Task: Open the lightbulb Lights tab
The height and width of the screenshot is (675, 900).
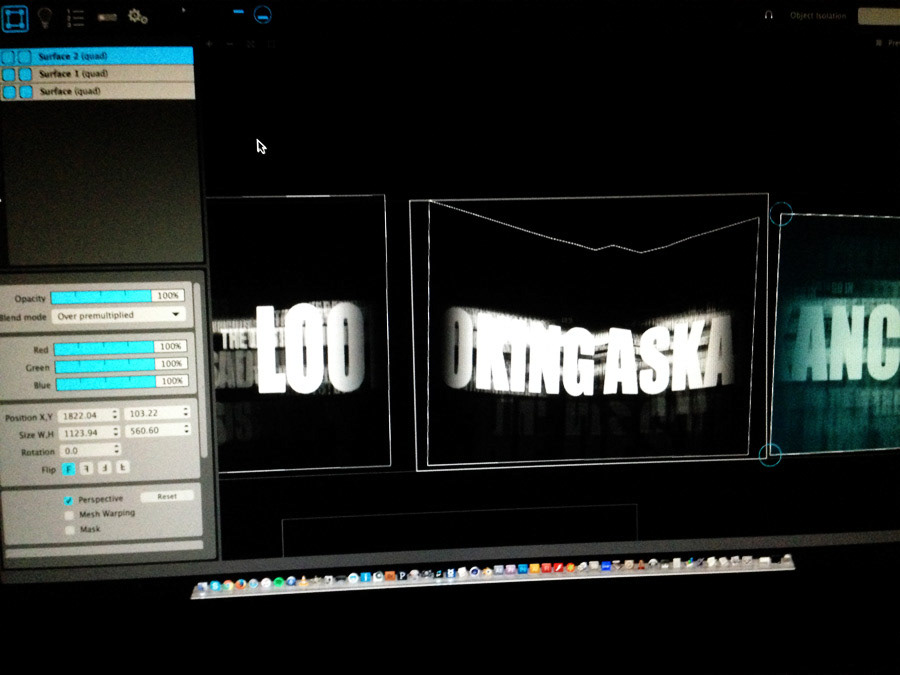Action: click(45, 18)
